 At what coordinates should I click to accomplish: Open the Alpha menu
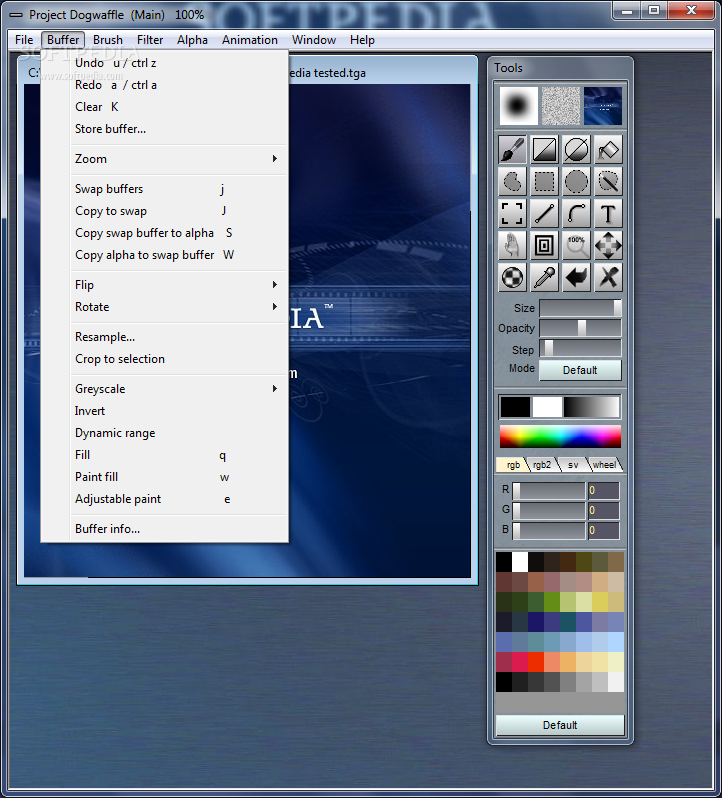(192, 40)
